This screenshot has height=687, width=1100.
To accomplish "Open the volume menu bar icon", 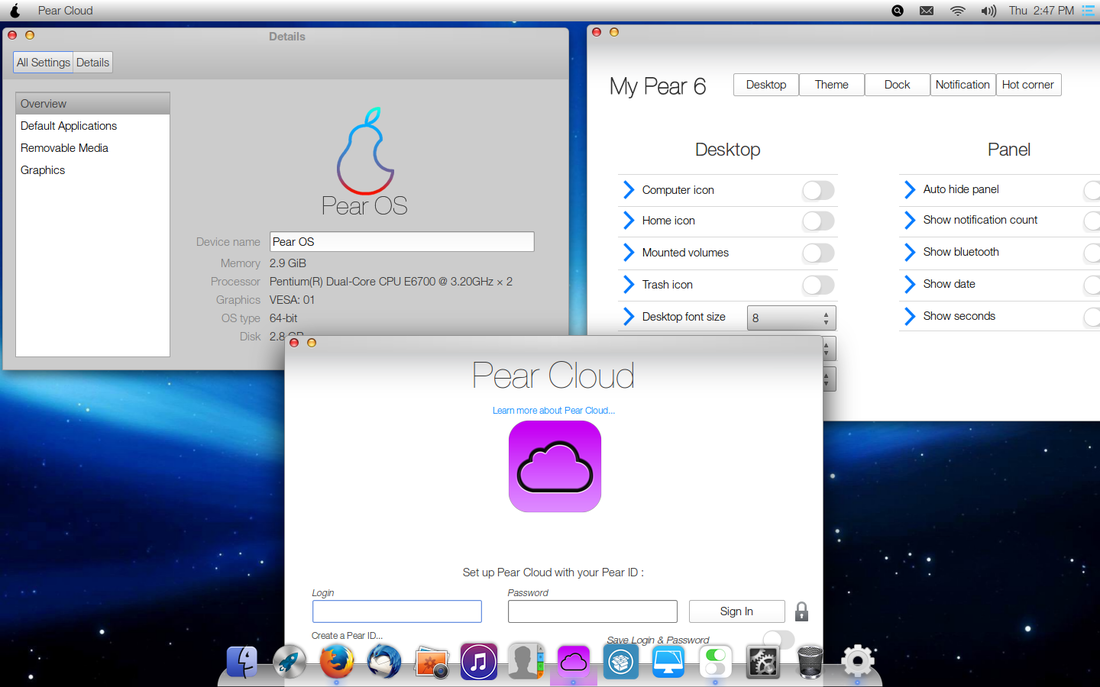I will tap(988, 11).
